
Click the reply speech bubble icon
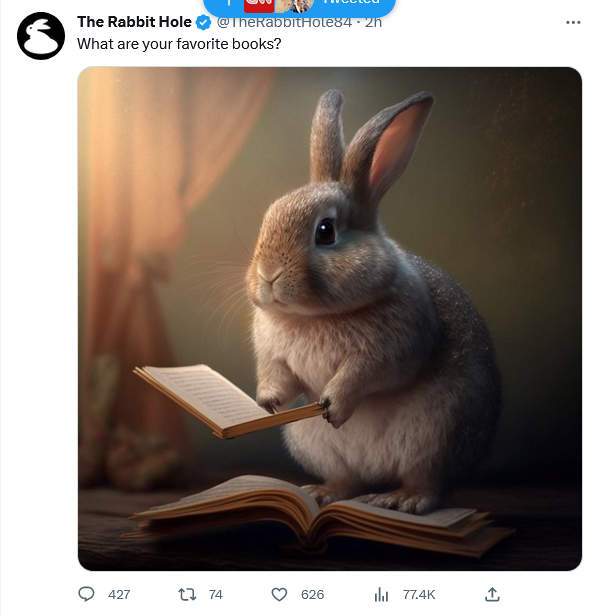[x=86, y=594]
